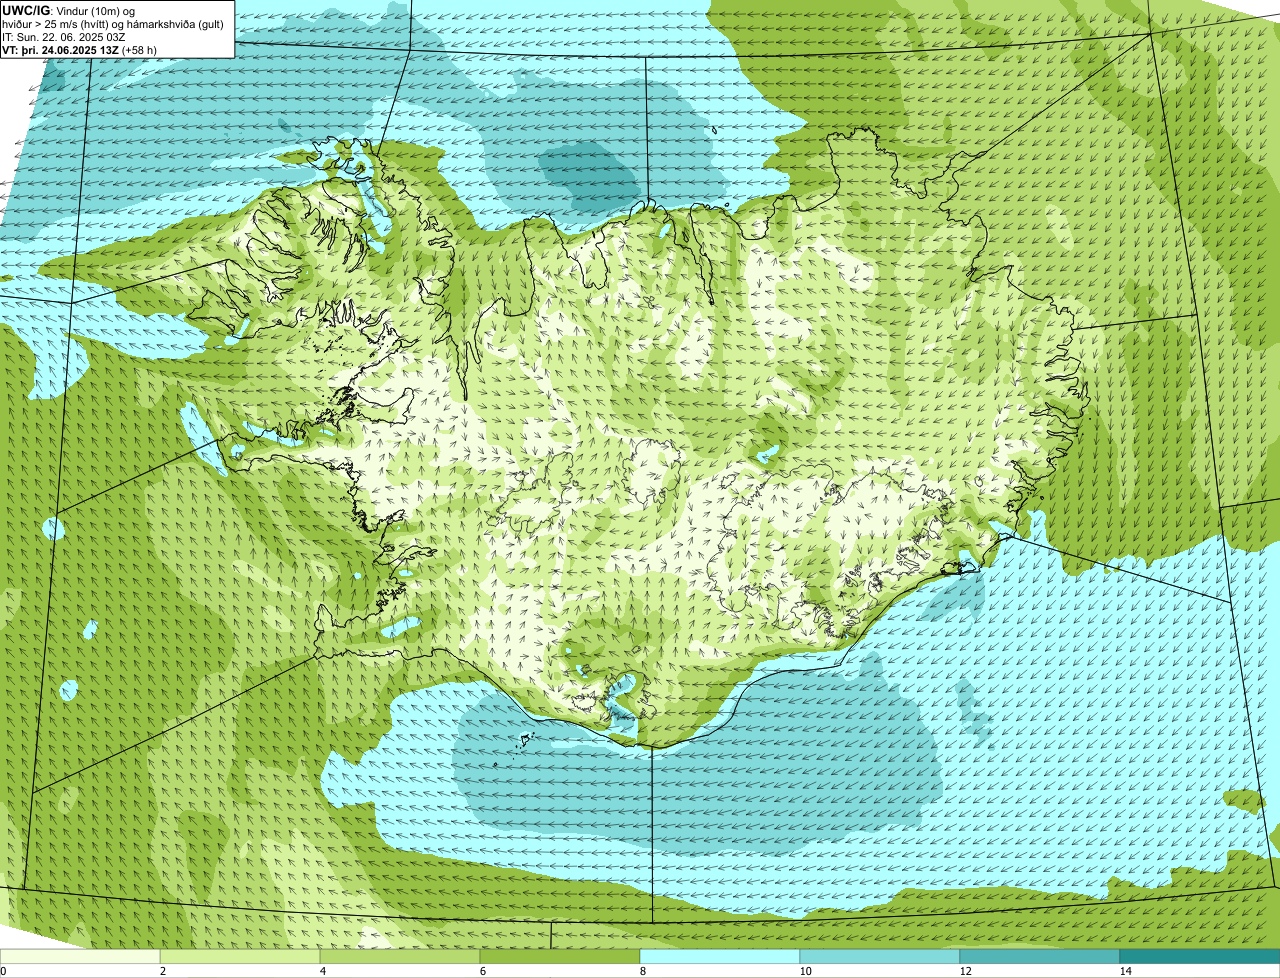Click the '10' label on the color scale
Viewport: 1280px width, 978px height.
click(x=805, y=971)
